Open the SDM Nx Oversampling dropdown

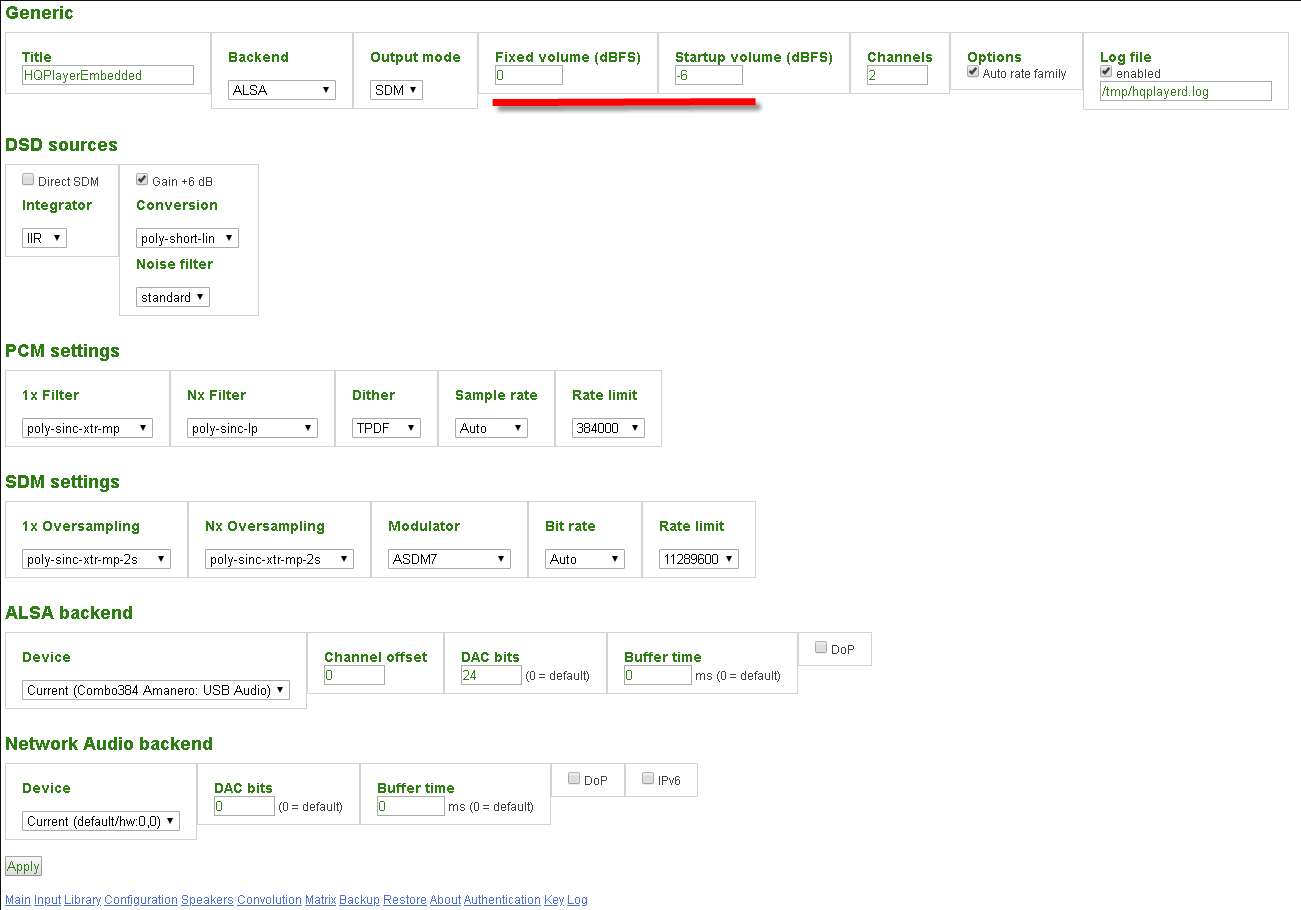point(279,559)
